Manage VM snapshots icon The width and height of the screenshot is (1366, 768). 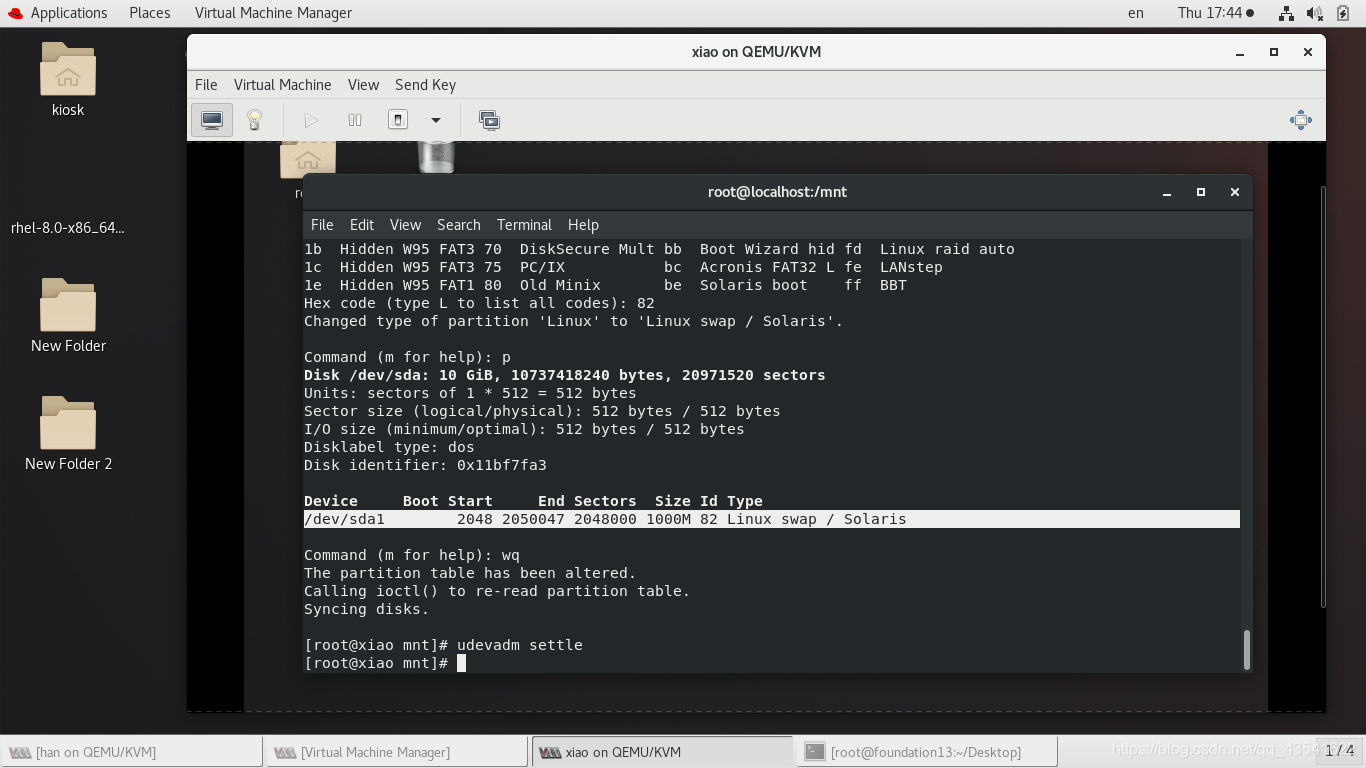coord(489,120)
